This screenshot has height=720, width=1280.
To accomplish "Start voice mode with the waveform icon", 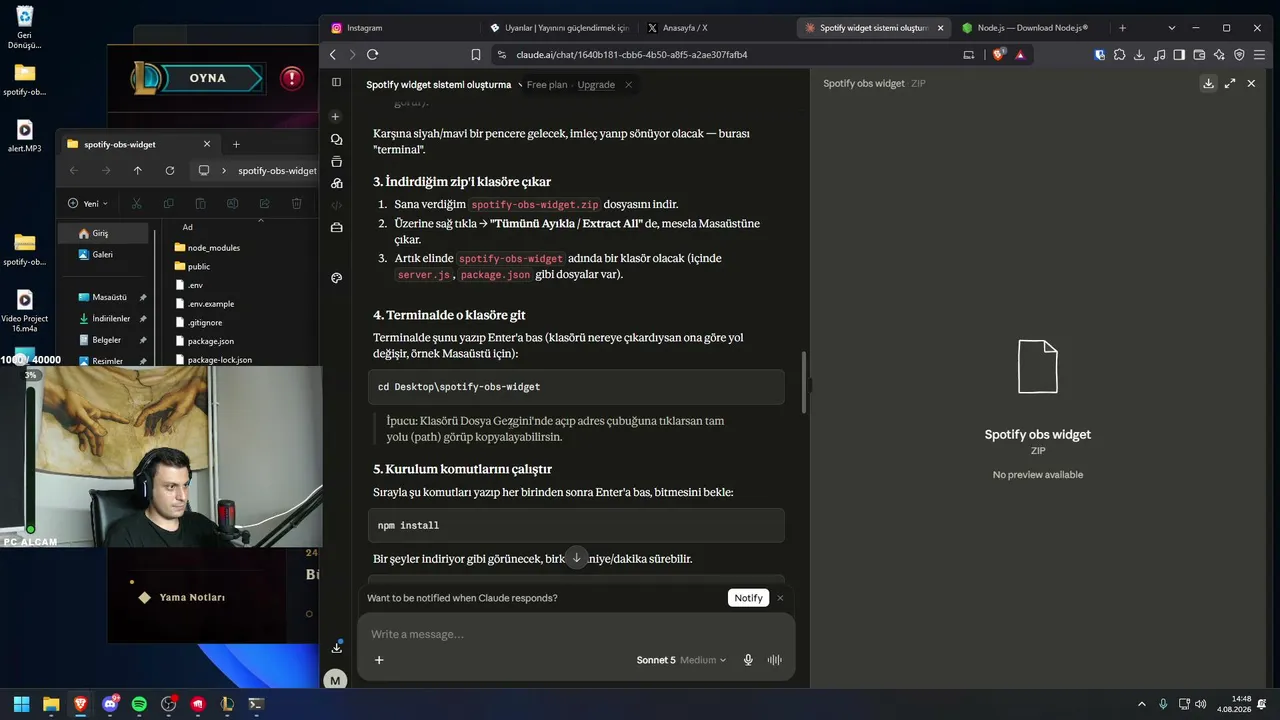I will coord(774,660).
